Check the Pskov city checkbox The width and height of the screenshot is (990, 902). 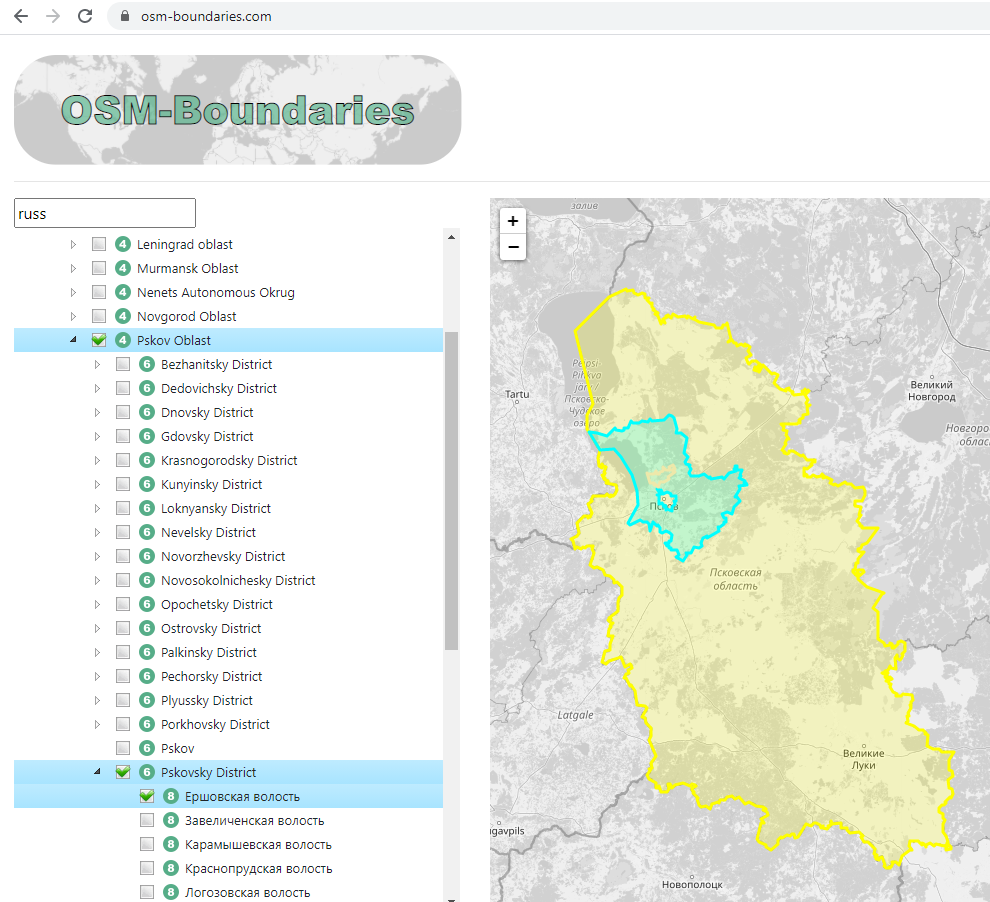pyautogui.click(x=122, y=748)
